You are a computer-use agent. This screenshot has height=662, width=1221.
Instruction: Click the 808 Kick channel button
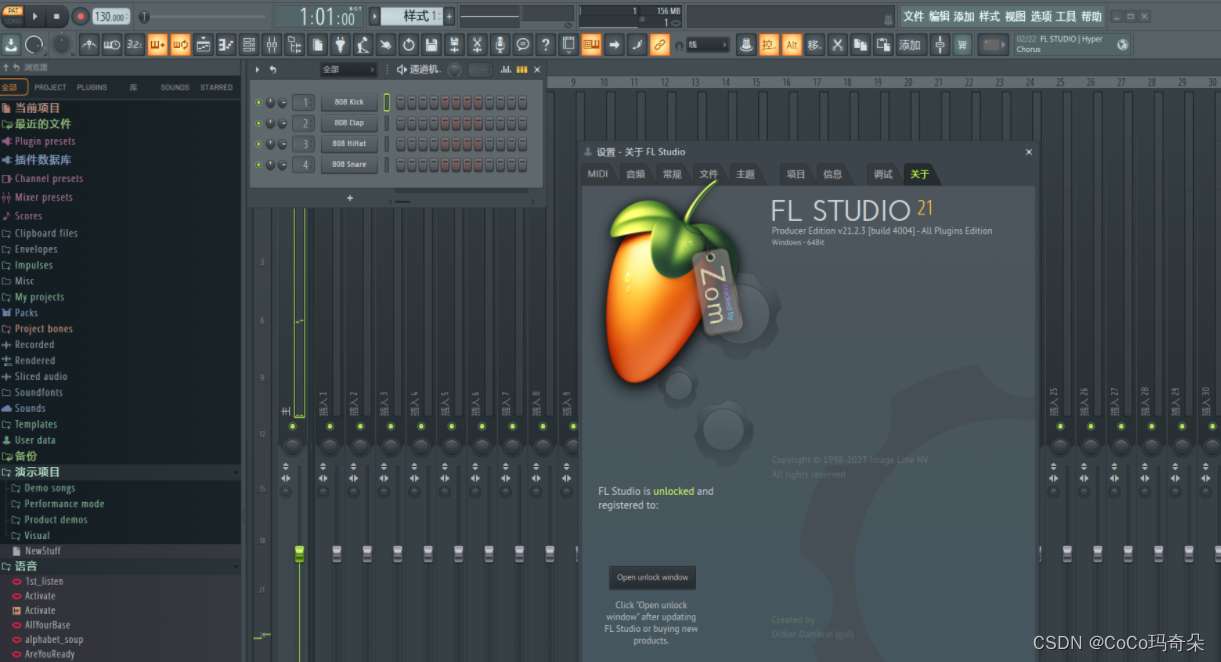coord(349,102)
